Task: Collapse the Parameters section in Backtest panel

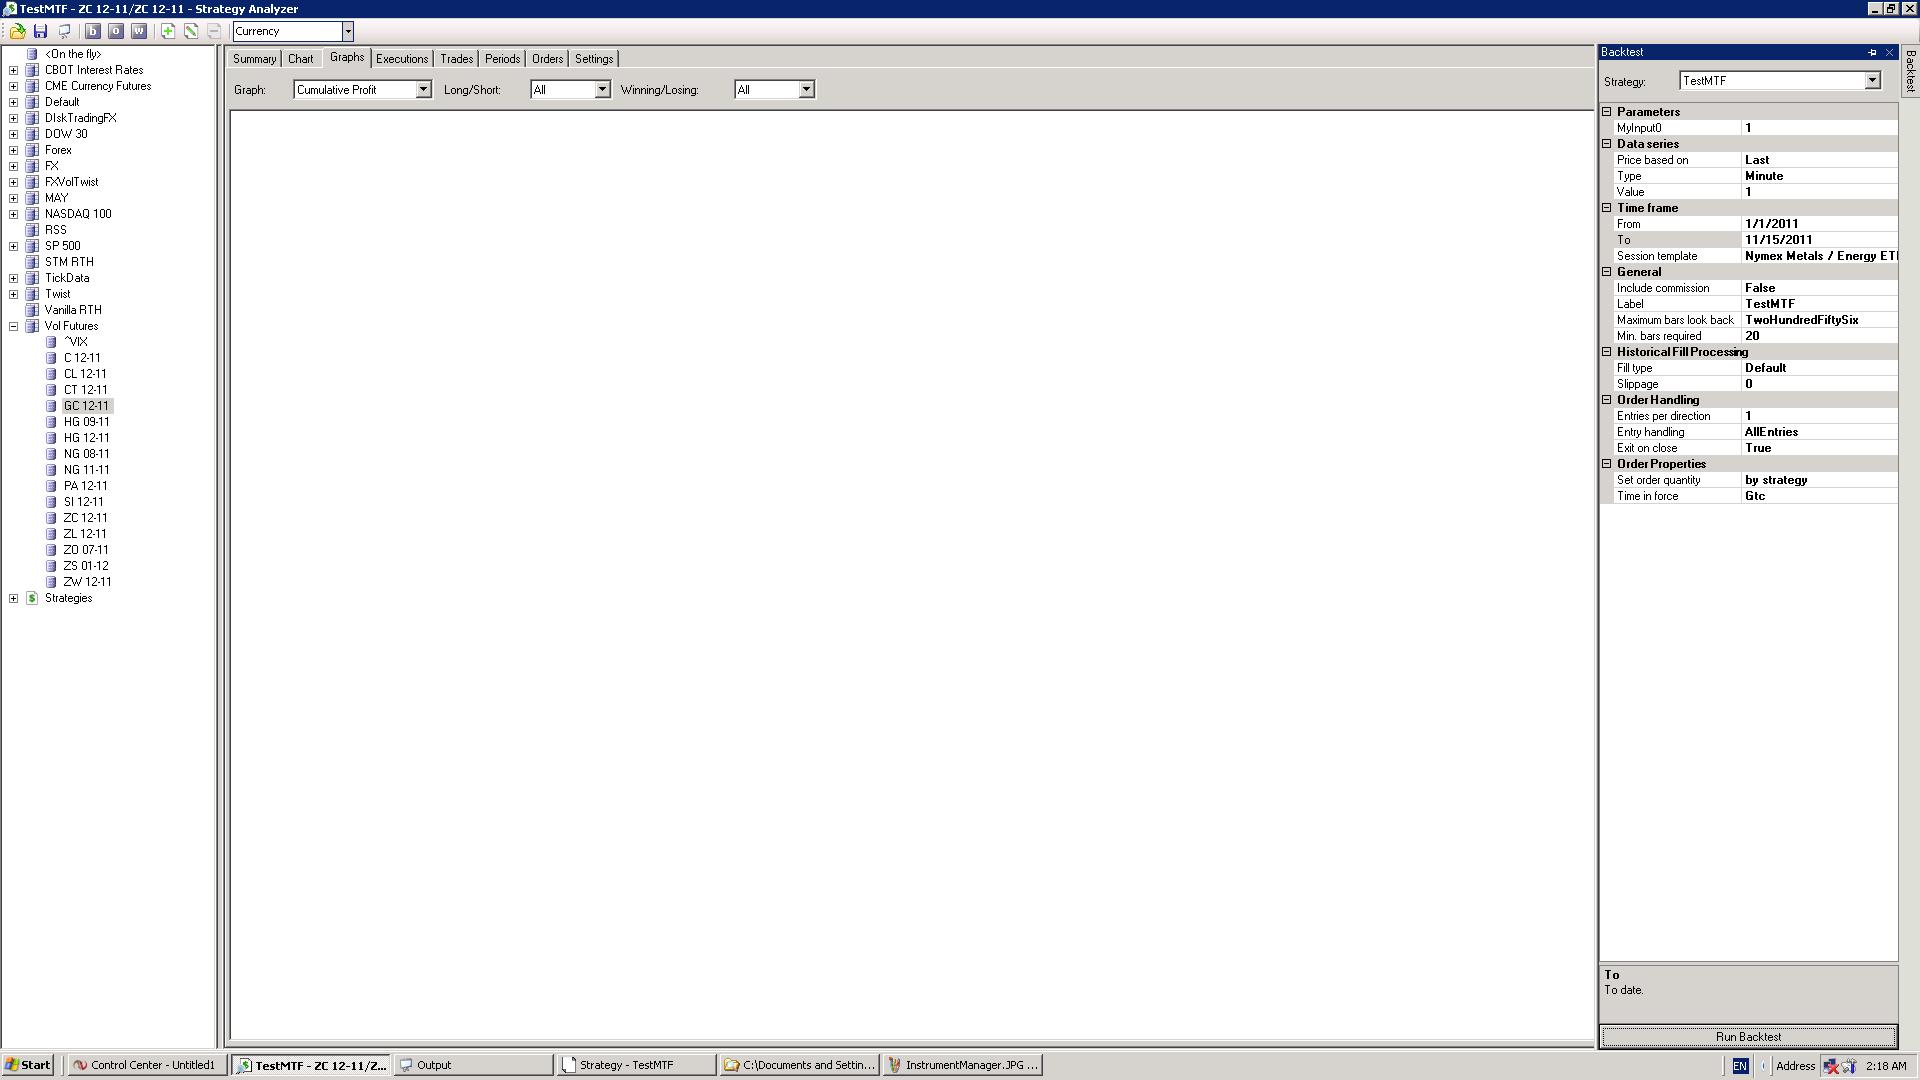Action: (x=1607, y=112)
